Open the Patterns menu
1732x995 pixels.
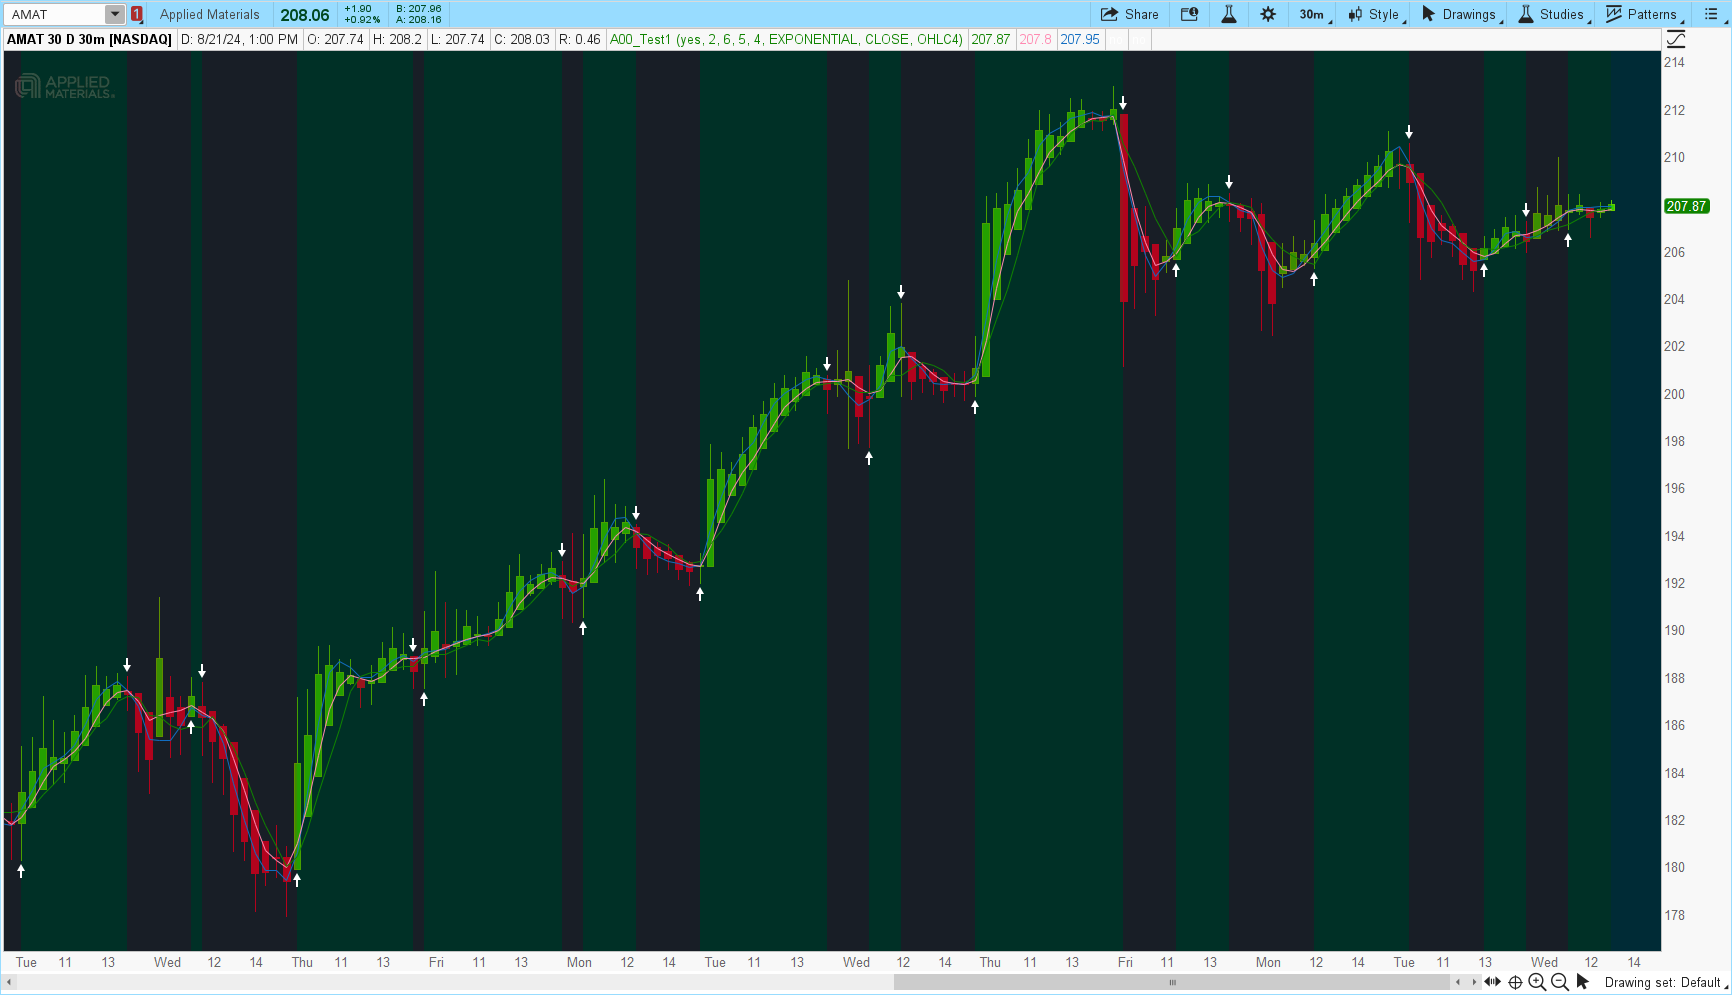pyautogui.click(x=1644, y=14)
